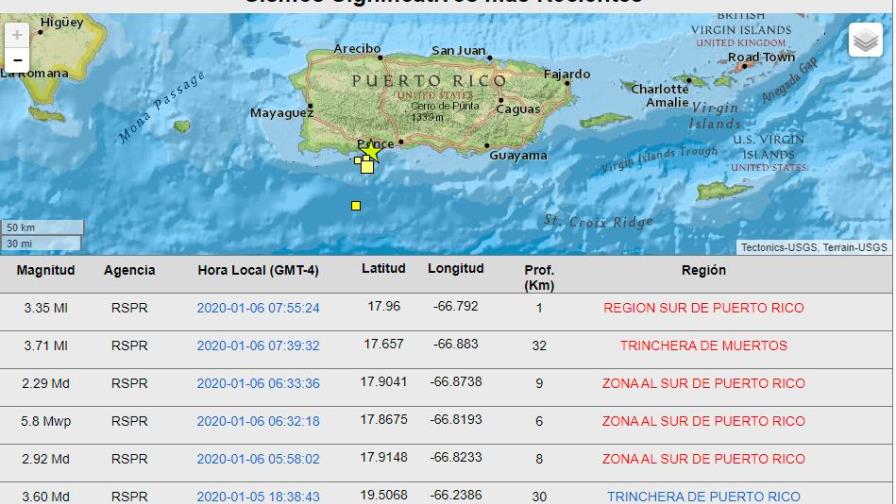
Task: Select ZONA AL SUR in the 2.29 Md row
Action: coord(703,383)
